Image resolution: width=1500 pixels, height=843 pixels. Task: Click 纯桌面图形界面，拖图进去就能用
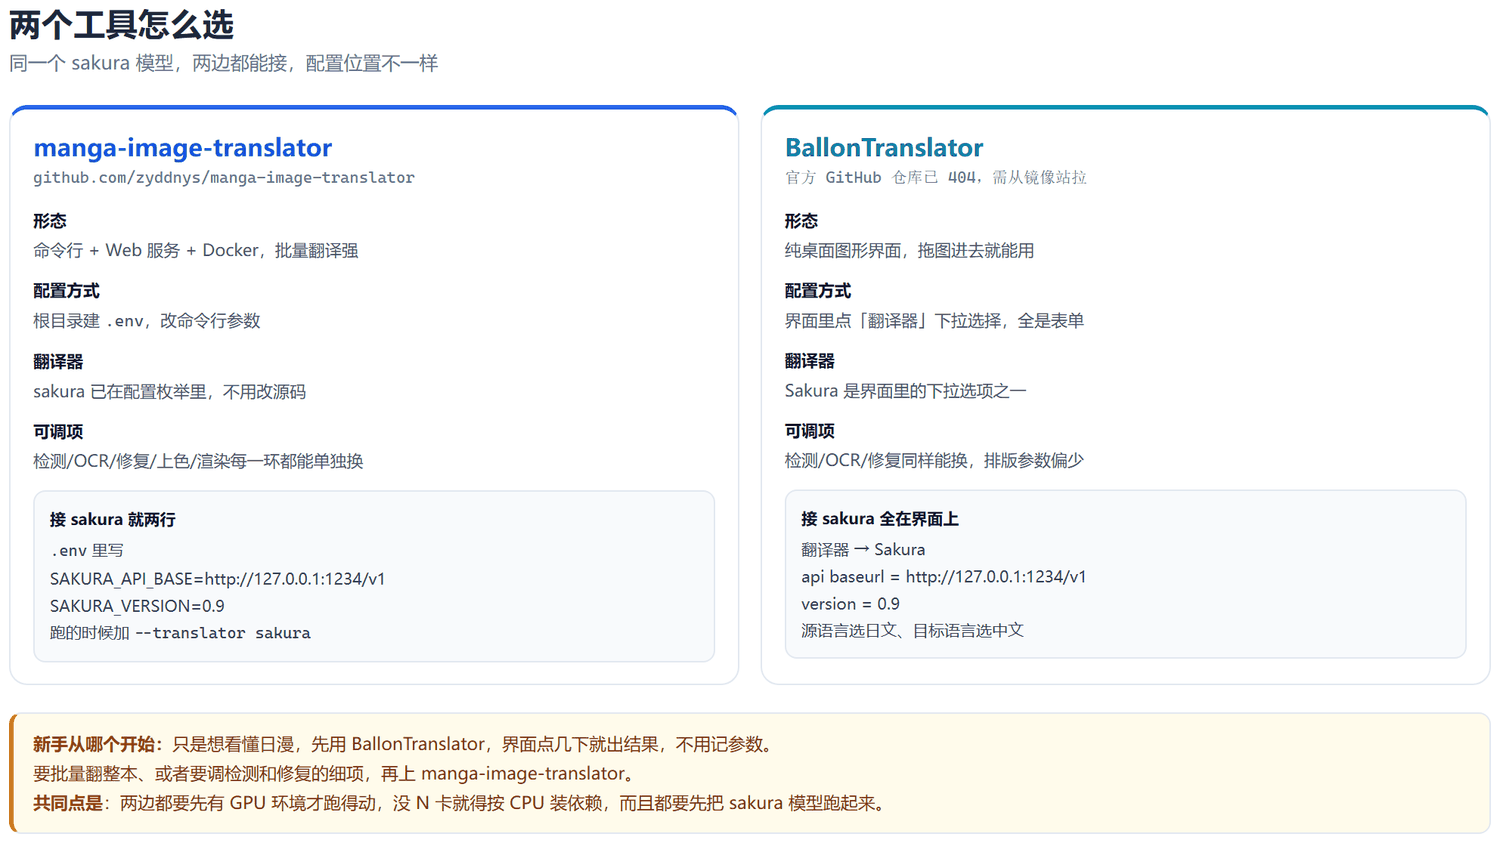pyautogui.click(x=909, y=250)
